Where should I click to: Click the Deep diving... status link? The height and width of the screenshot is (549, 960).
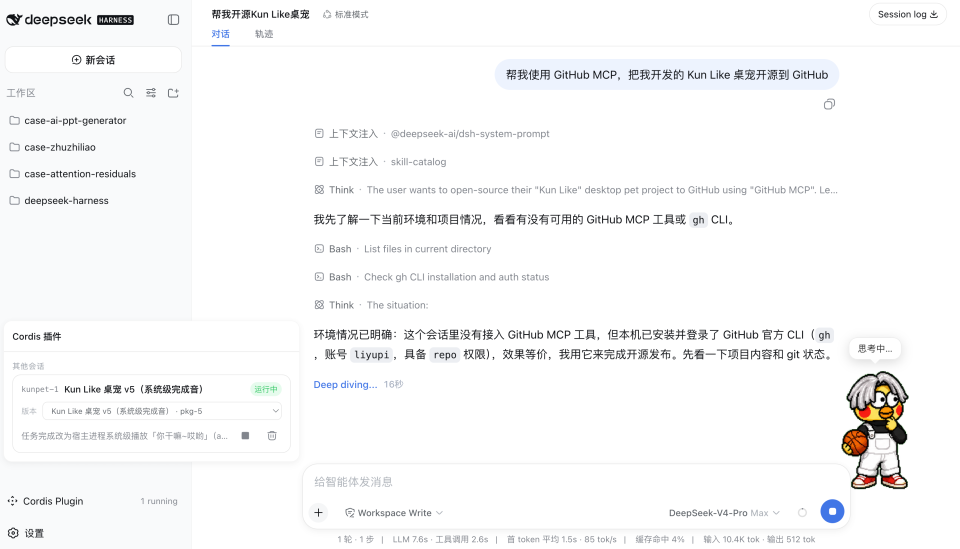(345, 384)
